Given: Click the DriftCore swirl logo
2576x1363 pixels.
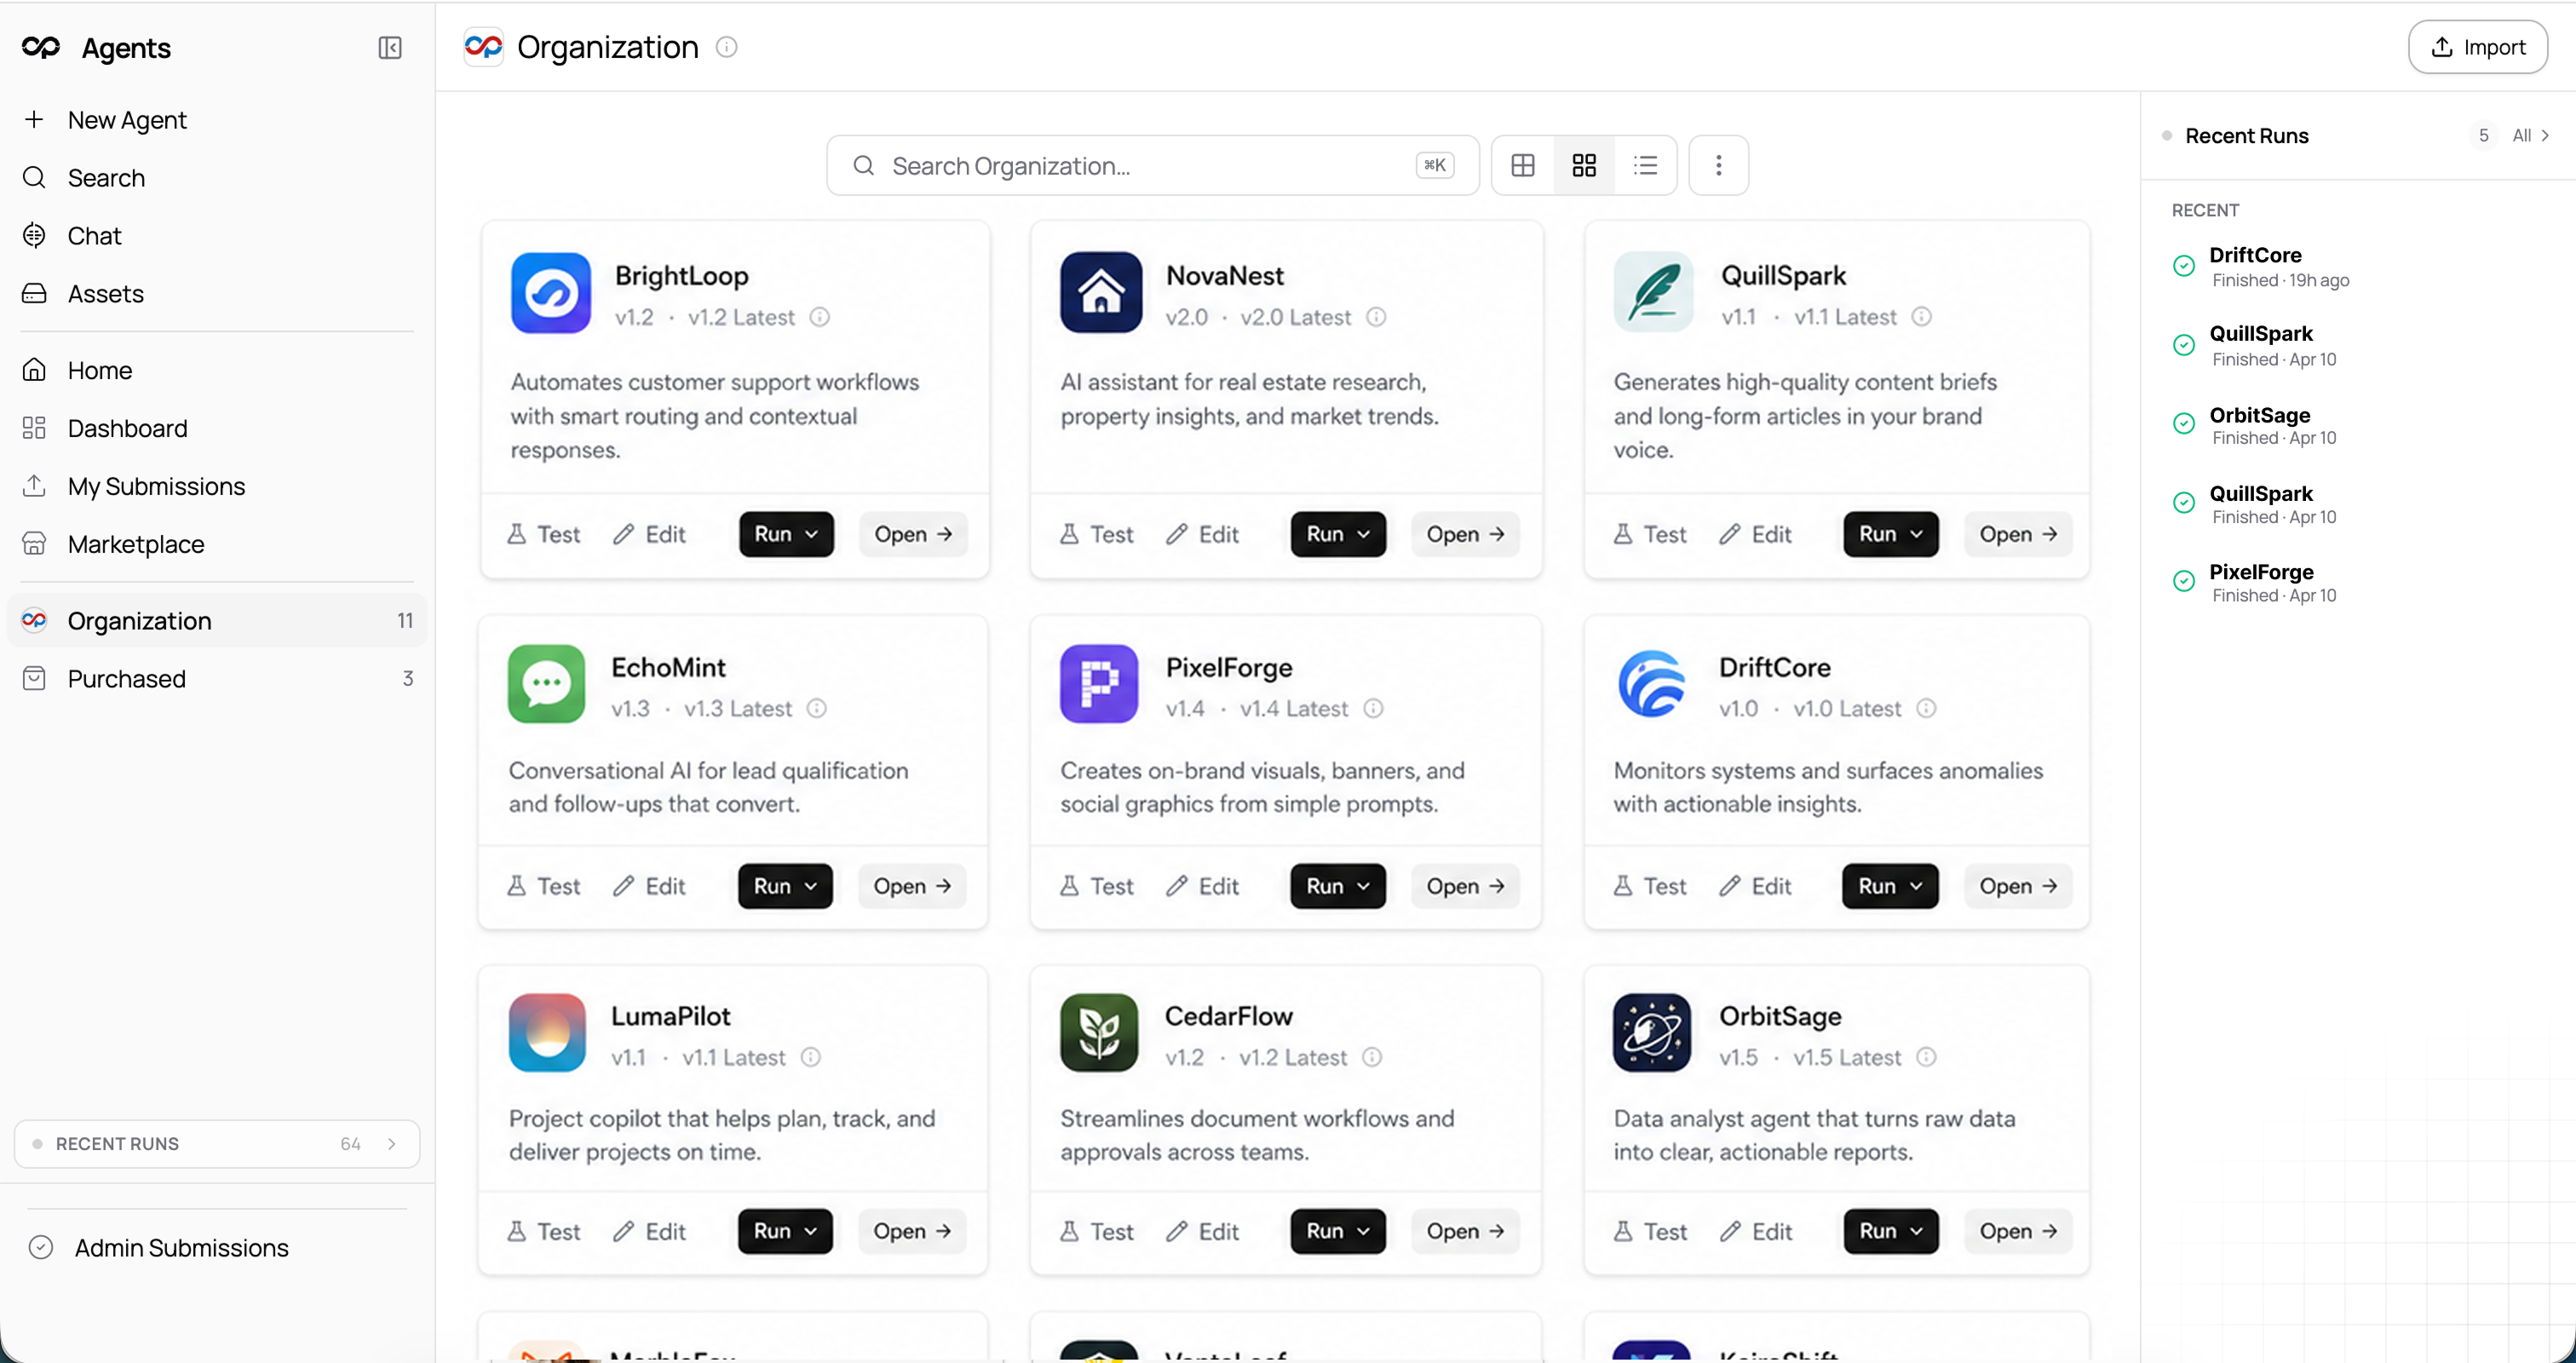Looking at the screenshot, I should pyautogui.click(x=1652, y=684).
